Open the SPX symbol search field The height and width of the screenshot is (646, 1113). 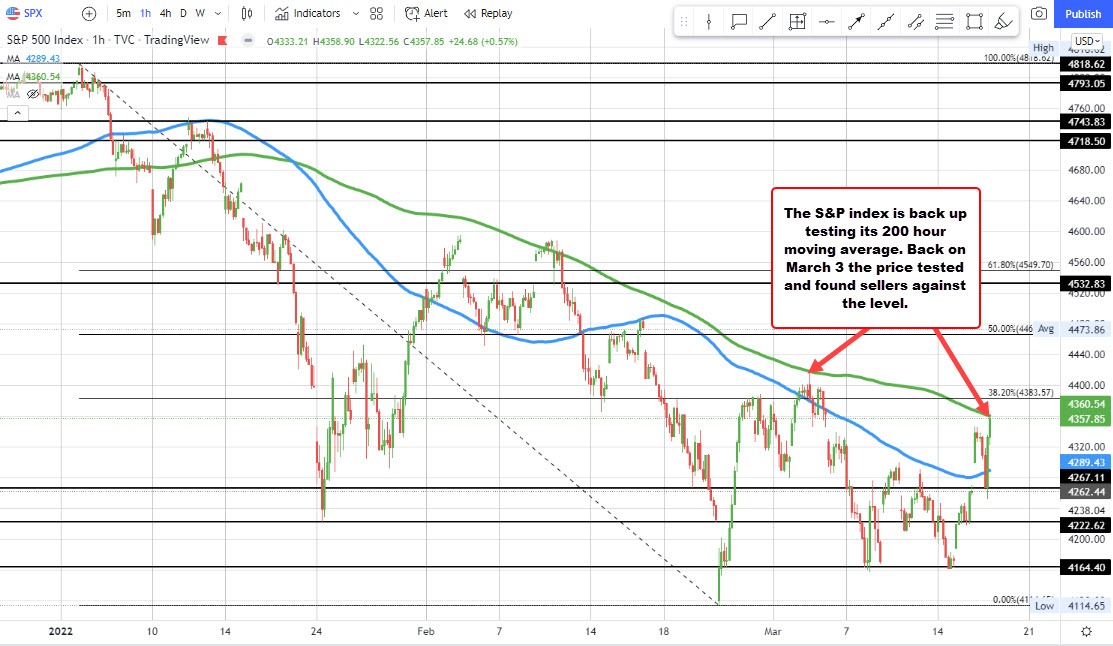[x=32, y=13]
